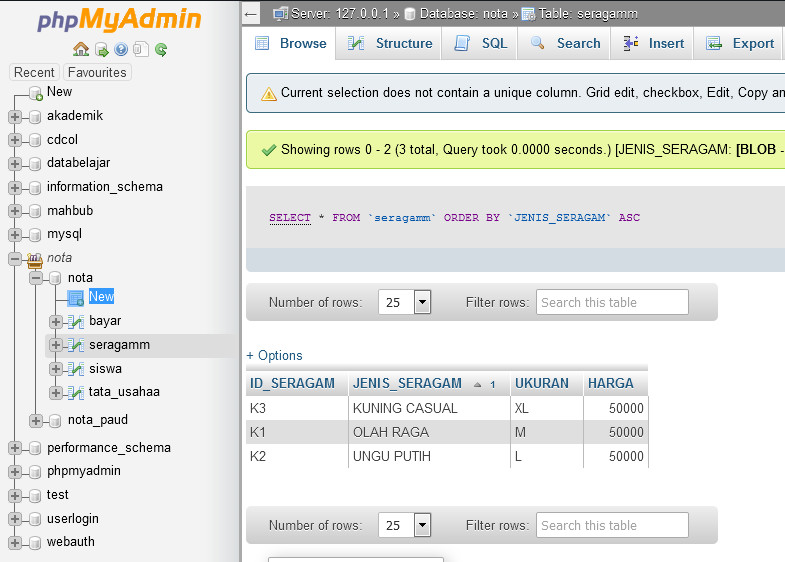785x562 pixels.
Task: Collapse the nota group node
Action: click(15, 259)
